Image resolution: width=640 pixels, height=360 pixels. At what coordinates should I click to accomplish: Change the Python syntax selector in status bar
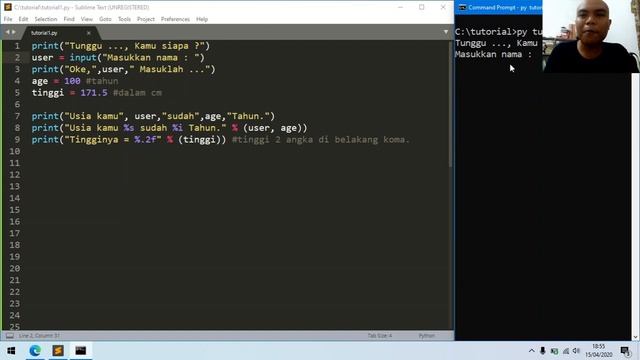pyautogui.click(x=427, y=336)
